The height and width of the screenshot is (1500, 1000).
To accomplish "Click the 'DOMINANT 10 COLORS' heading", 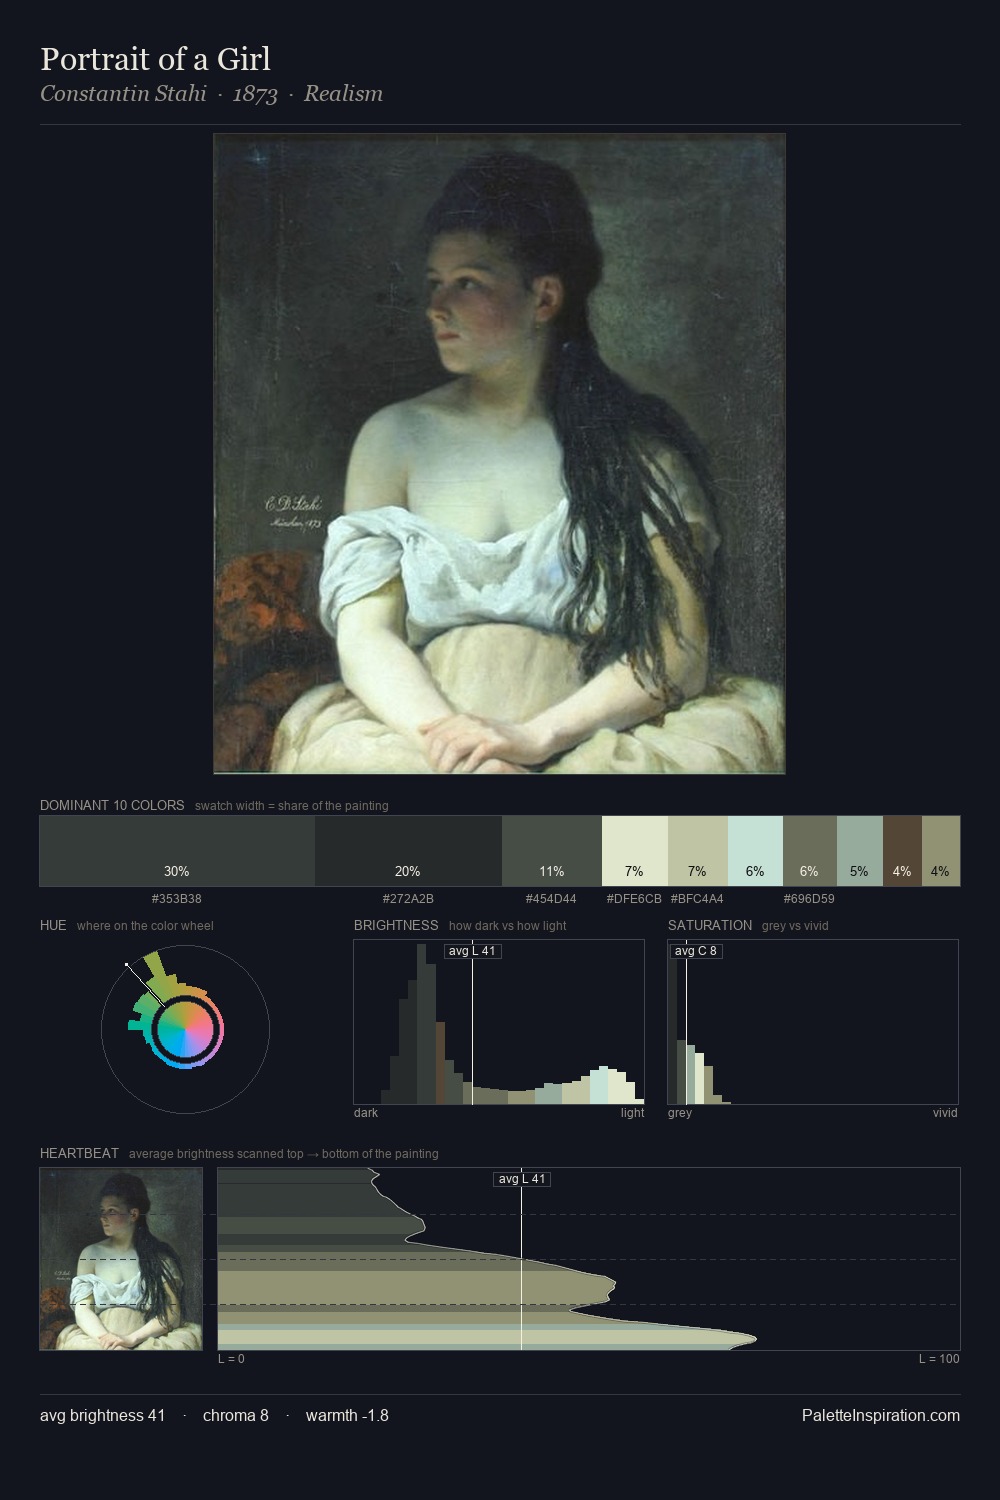I will click(x=112, y=805).
